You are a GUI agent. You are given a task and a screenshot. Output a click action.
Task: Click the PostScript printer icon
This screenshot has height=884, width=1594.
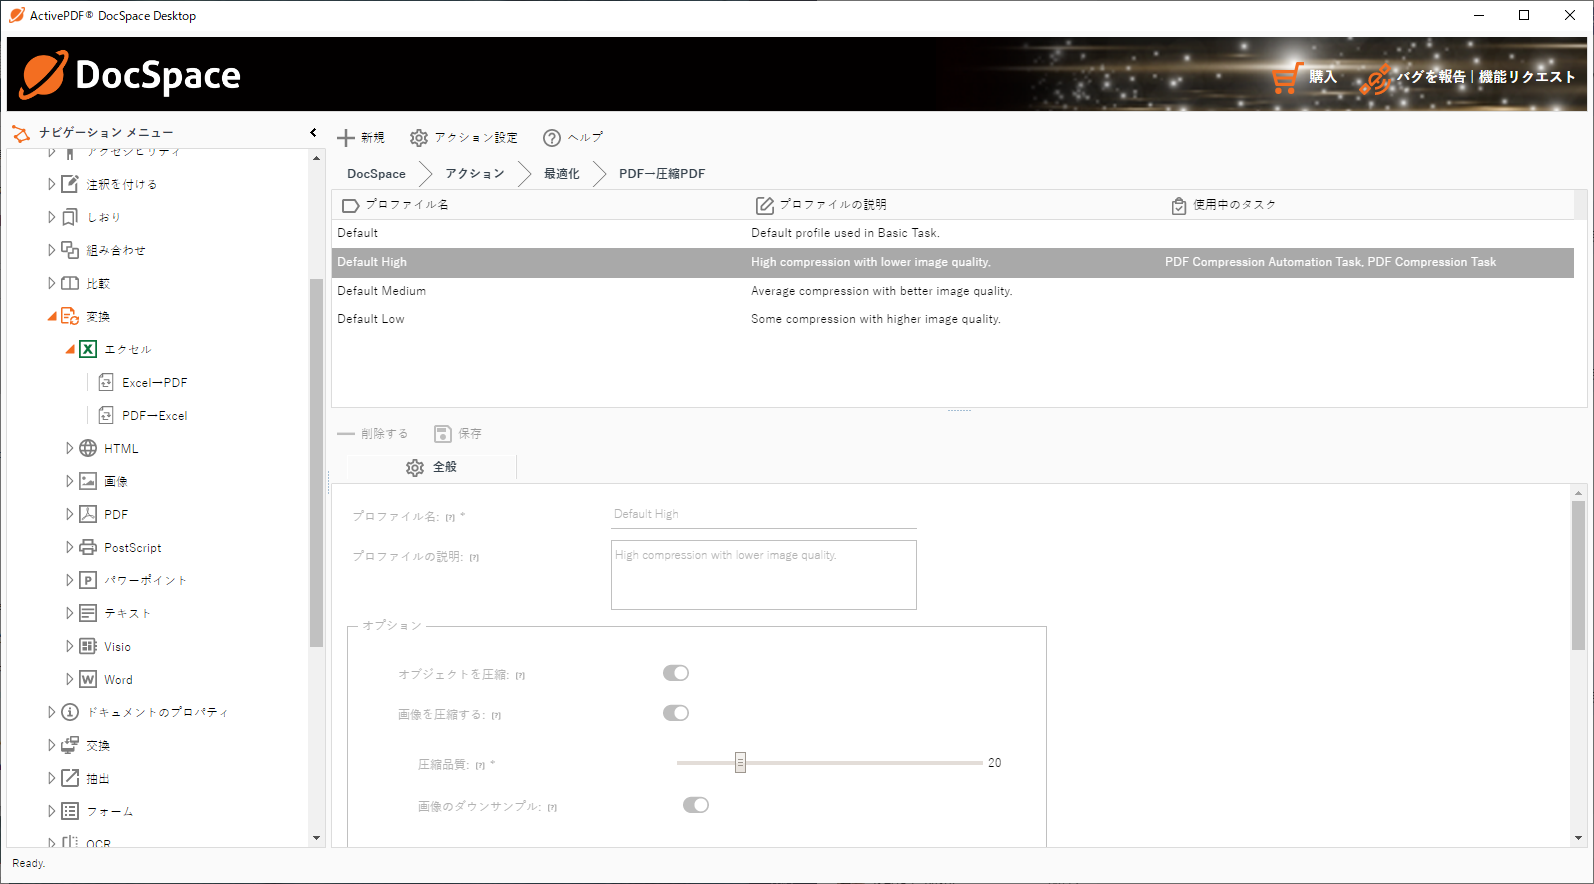[x=88, y=547]
